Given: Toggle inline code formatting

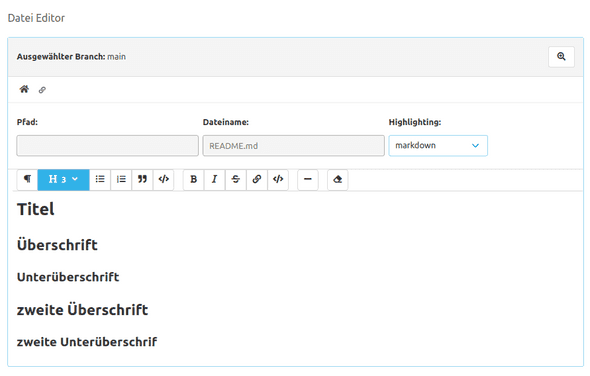Looking at the screenshot, I should point(278,180).
